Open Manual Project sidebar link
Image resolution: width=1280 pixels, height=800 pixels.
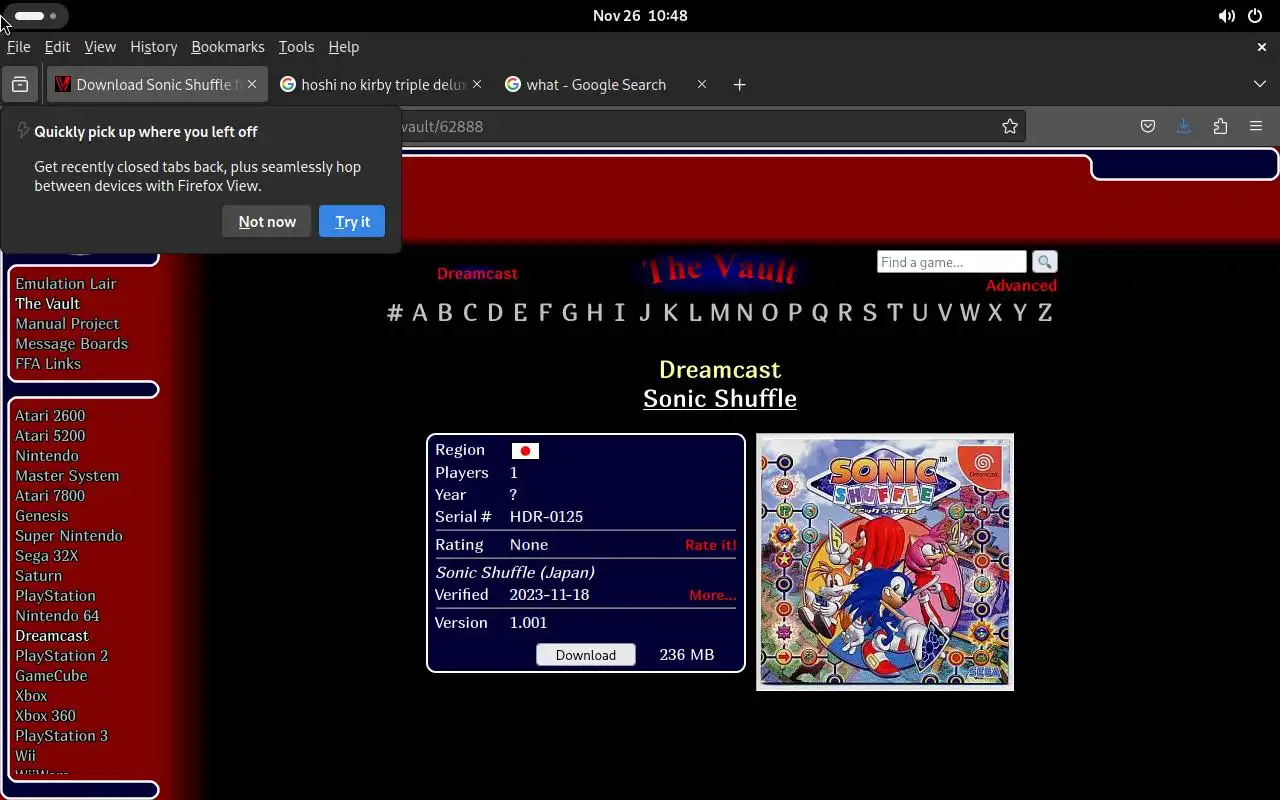67,324
